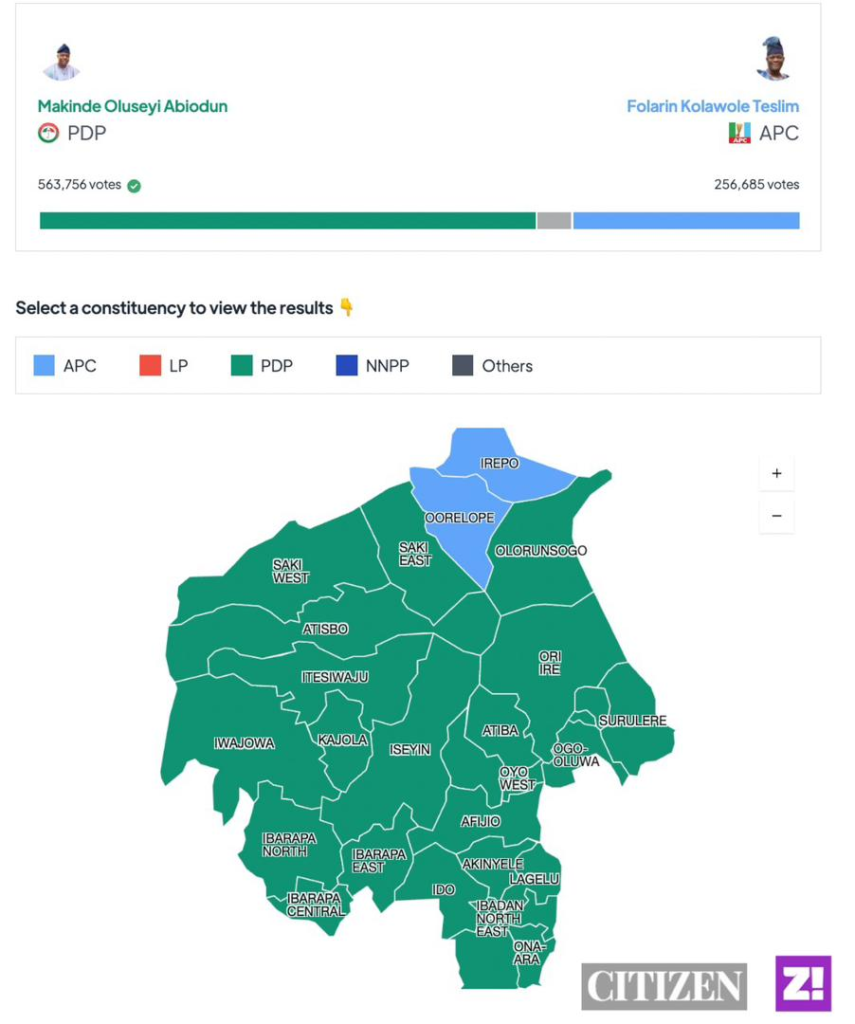Click Makinde Oluseyi Abiodun's profile photo
The image size is (855, 1024).
coord(61,61)
